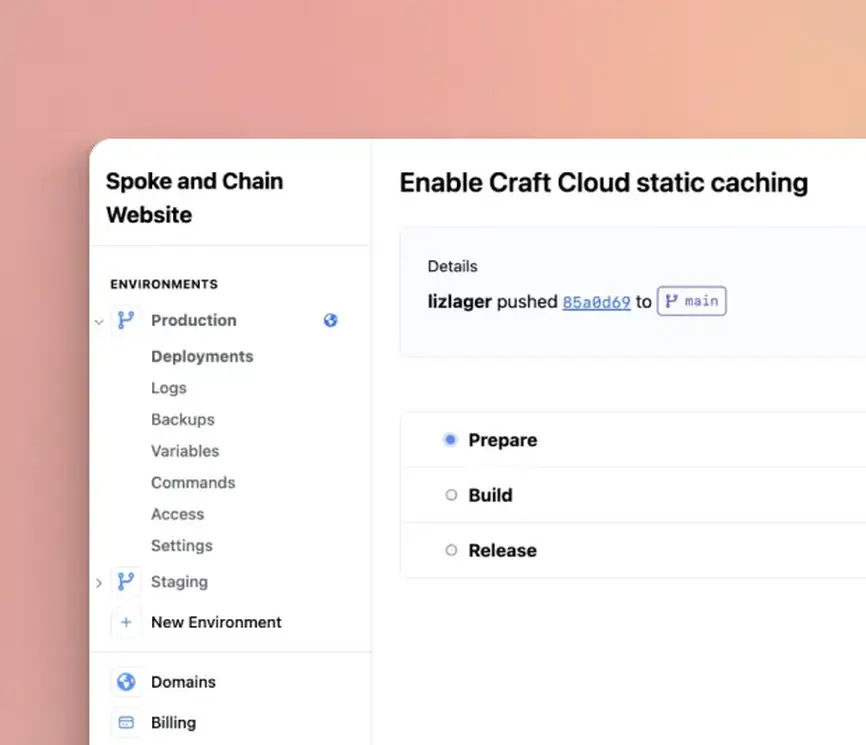Collapse the Production environment chevron
Viewport: 866px width, 745px height.
pos(99,321)
